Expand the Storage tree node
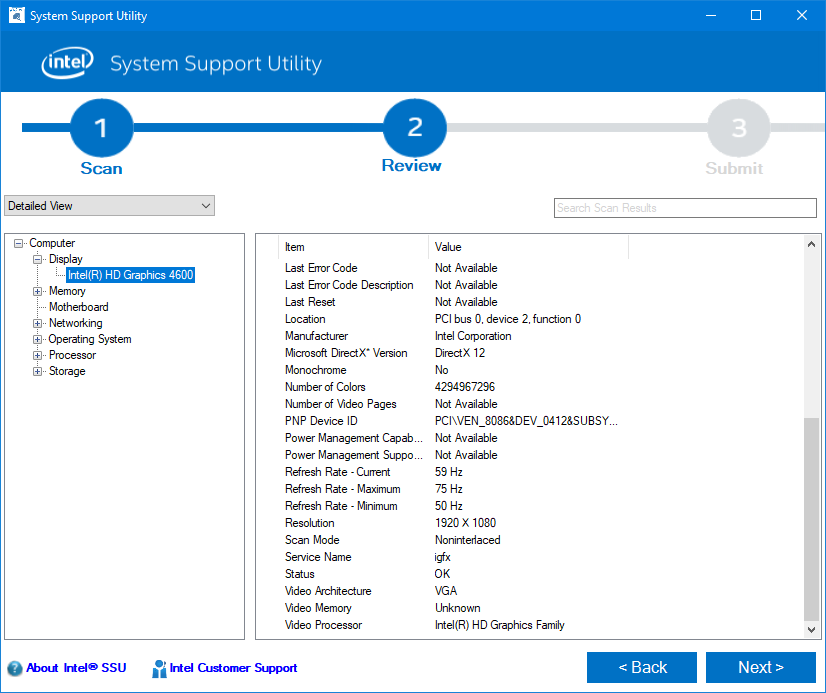826x693 pixels. (37, 371)
